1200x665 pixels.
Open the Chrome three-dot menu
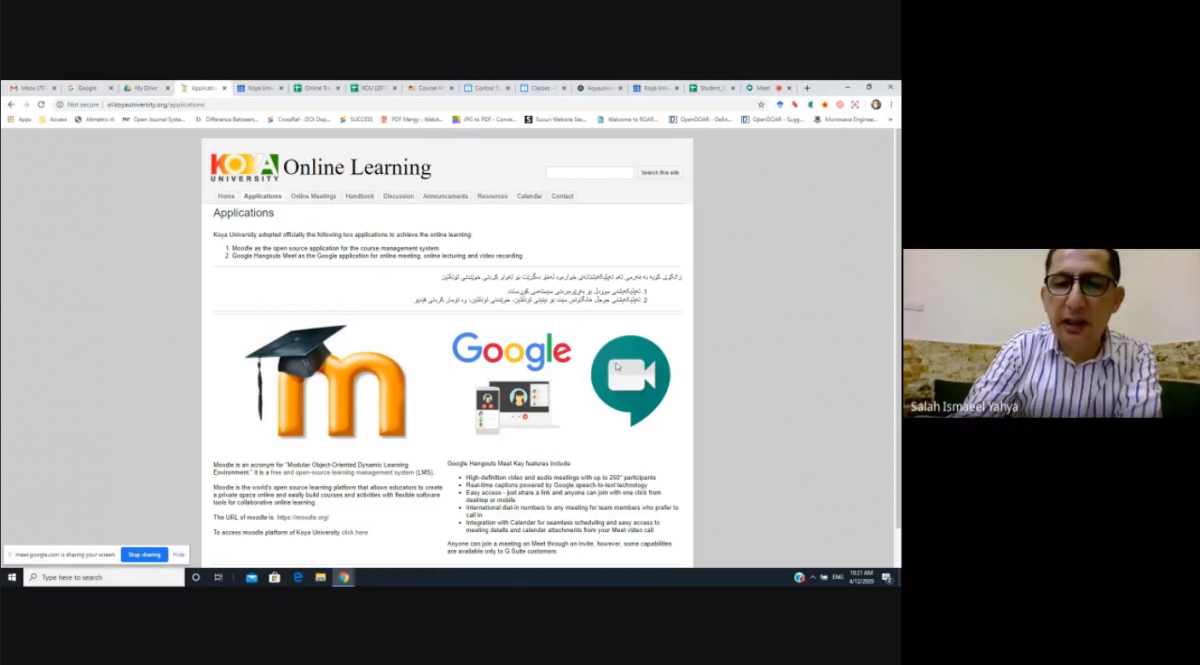point(891,104)
